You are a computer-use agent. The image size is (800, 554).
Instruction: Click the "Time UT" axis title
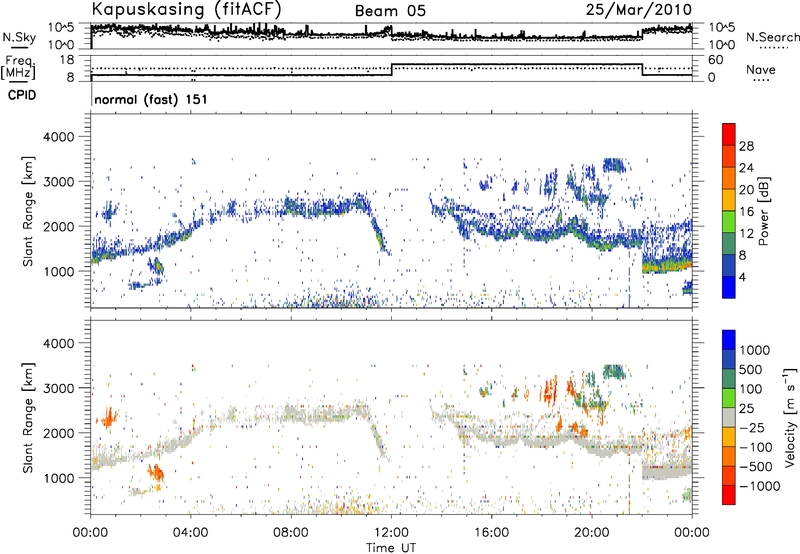pos(391,548)
